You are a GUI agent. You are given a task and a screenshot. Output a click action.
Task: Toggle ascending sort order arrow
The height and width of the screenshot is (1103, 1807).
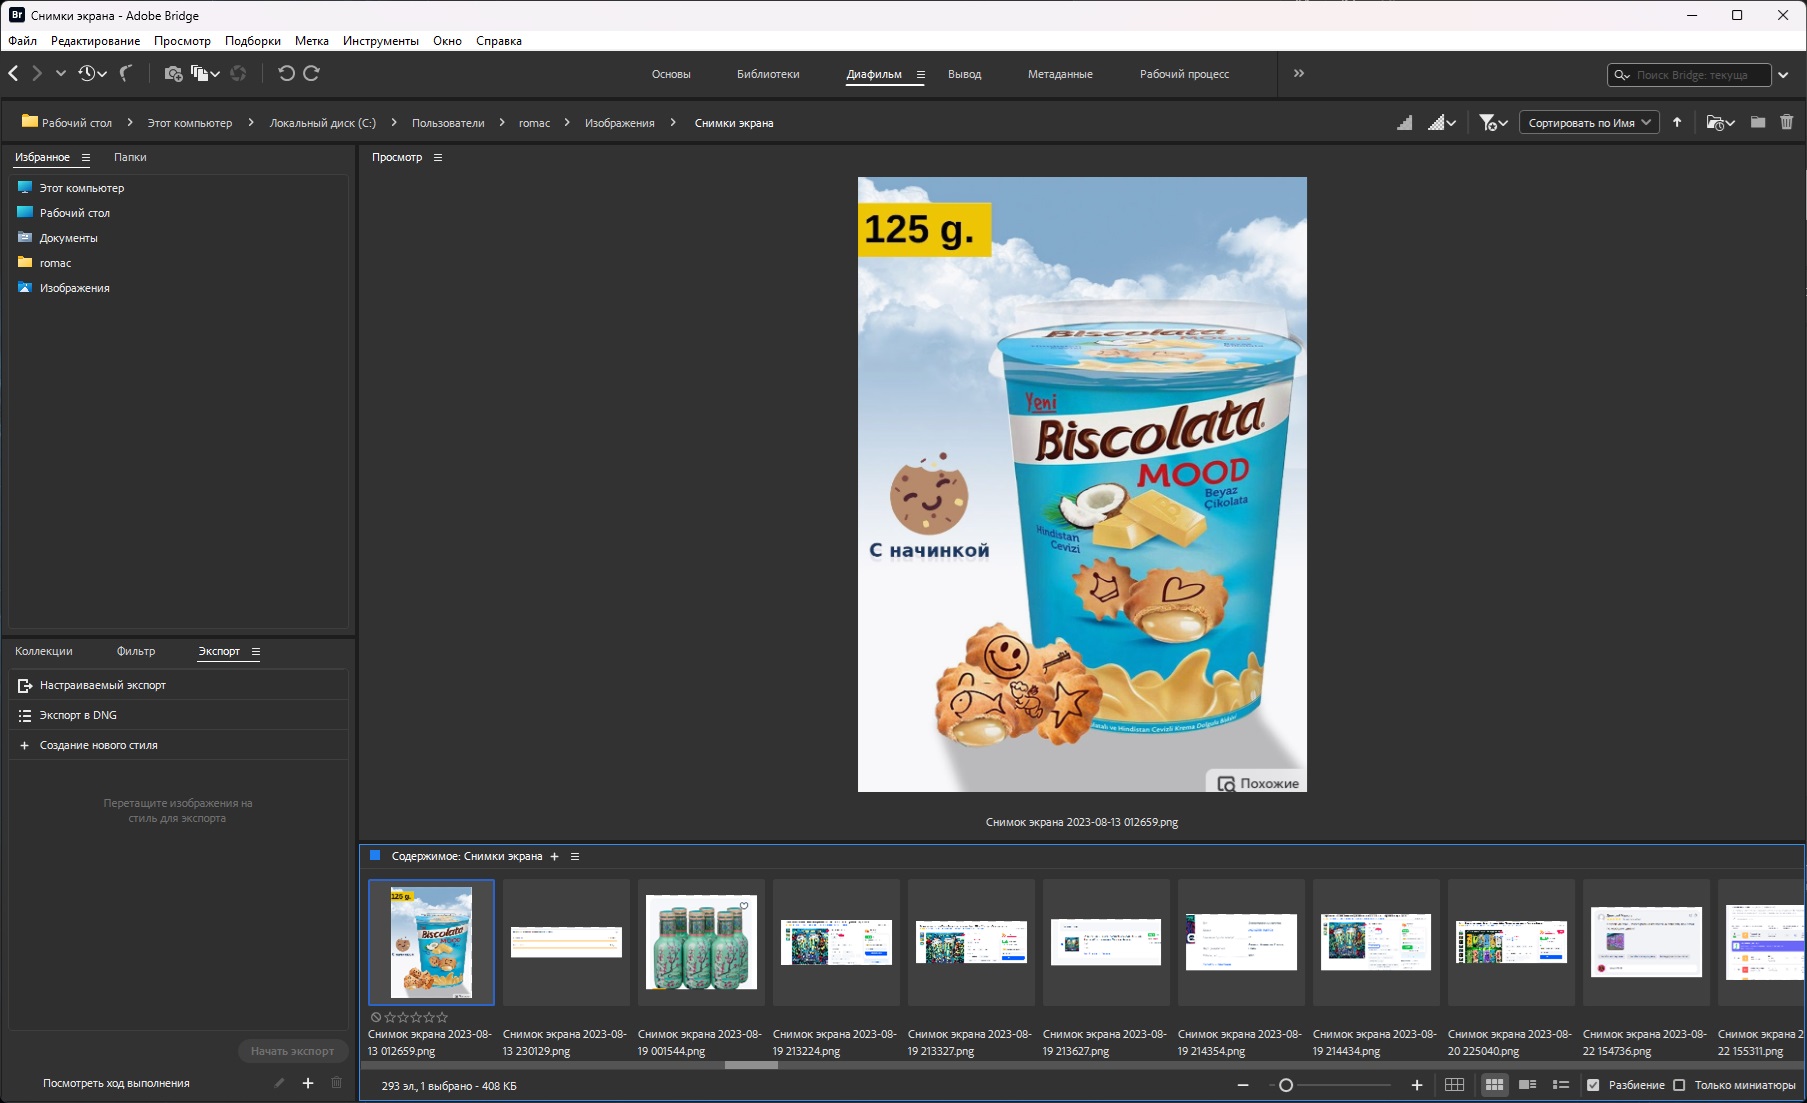[1677, 122]
